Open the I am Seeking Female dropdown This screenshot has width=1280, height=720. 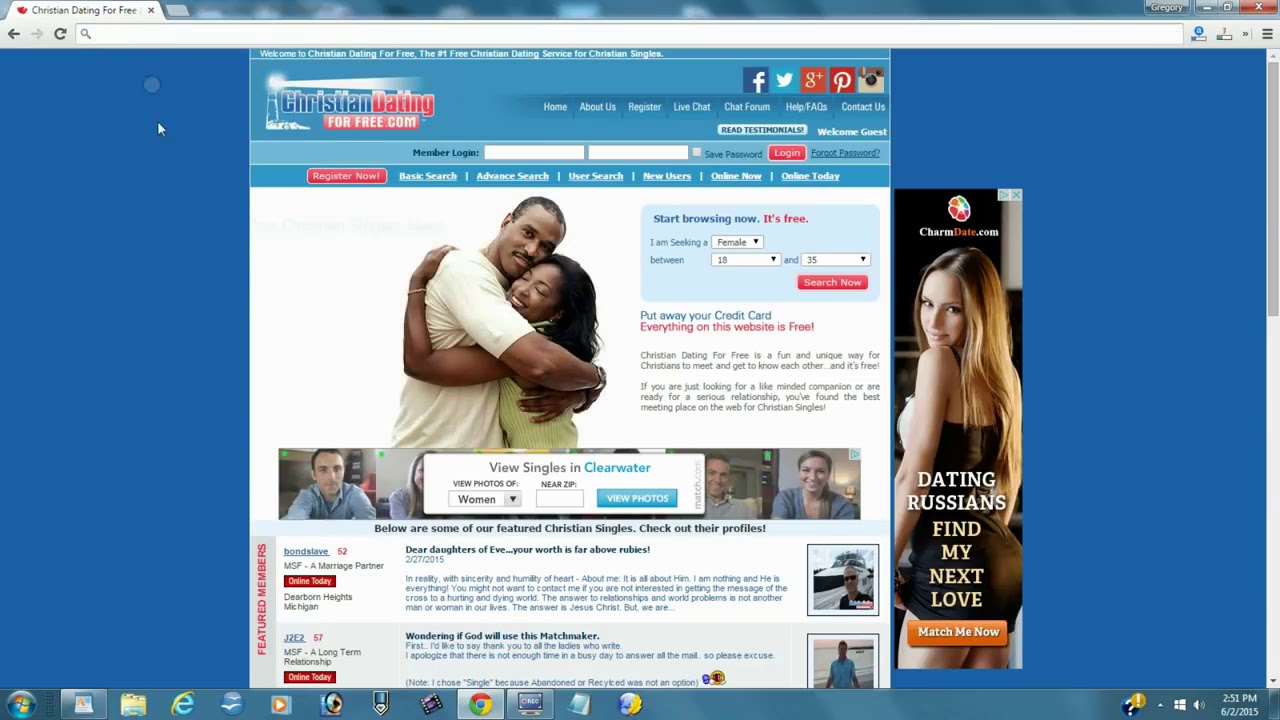coord(737,242)
